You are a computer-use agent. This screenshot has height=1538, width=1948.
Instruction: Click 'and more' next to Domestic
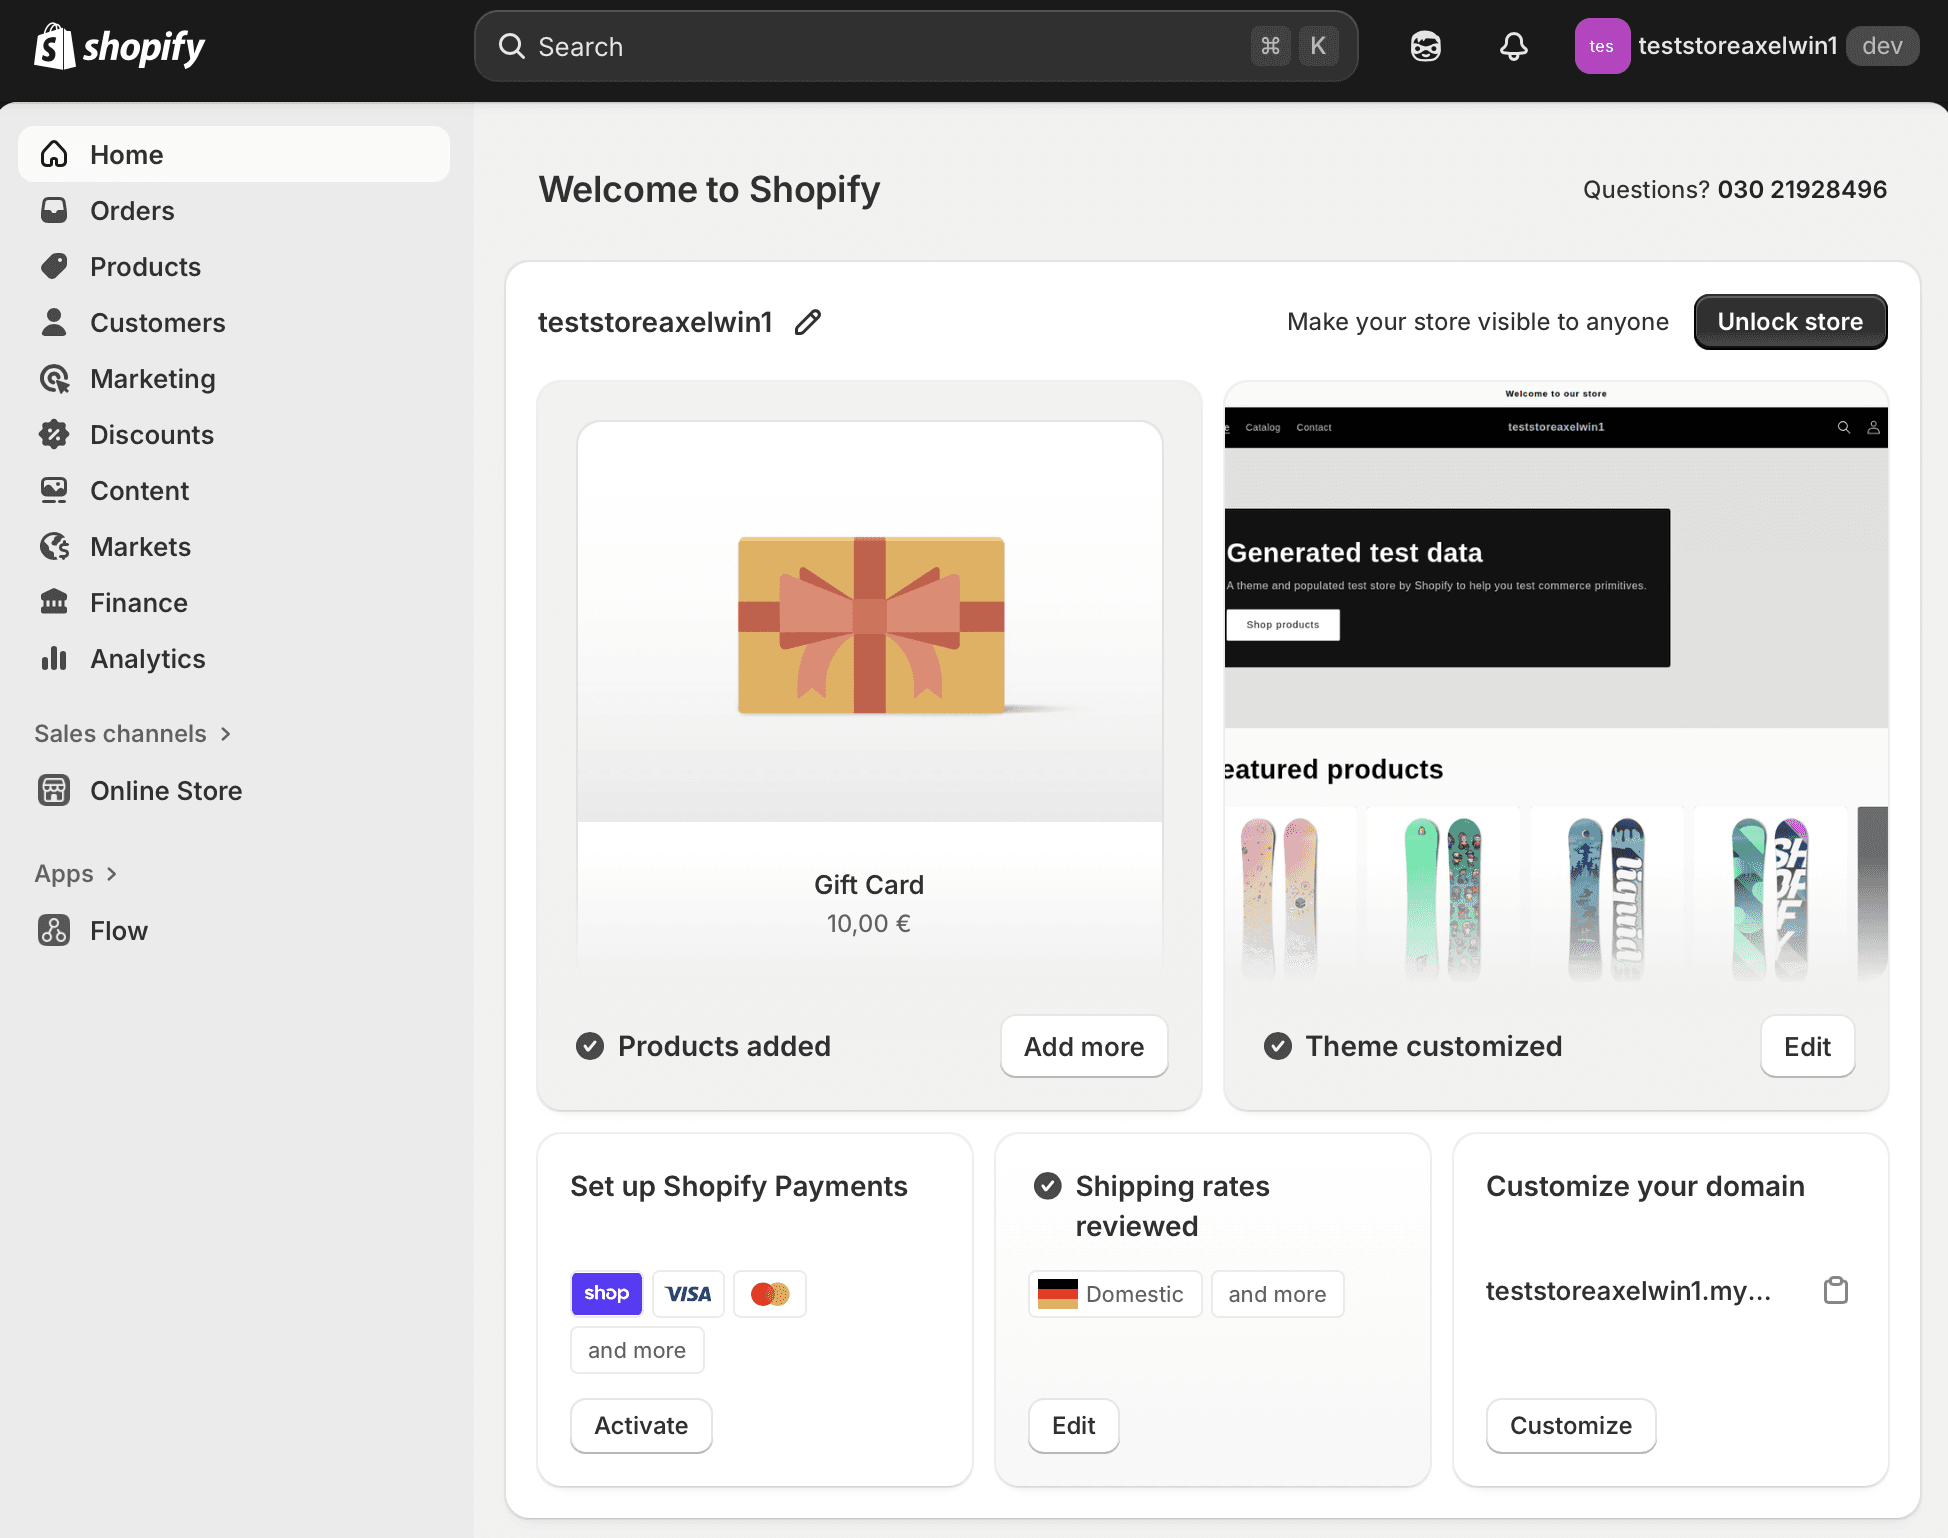1277,1294
